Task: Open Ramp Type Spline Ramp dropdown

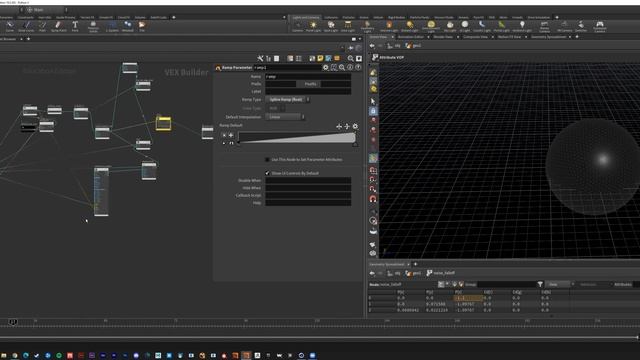Action: point(288,100)
